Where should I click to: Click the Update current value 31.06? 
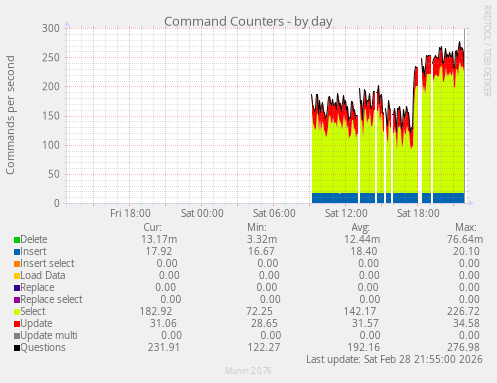pos(163,323)
